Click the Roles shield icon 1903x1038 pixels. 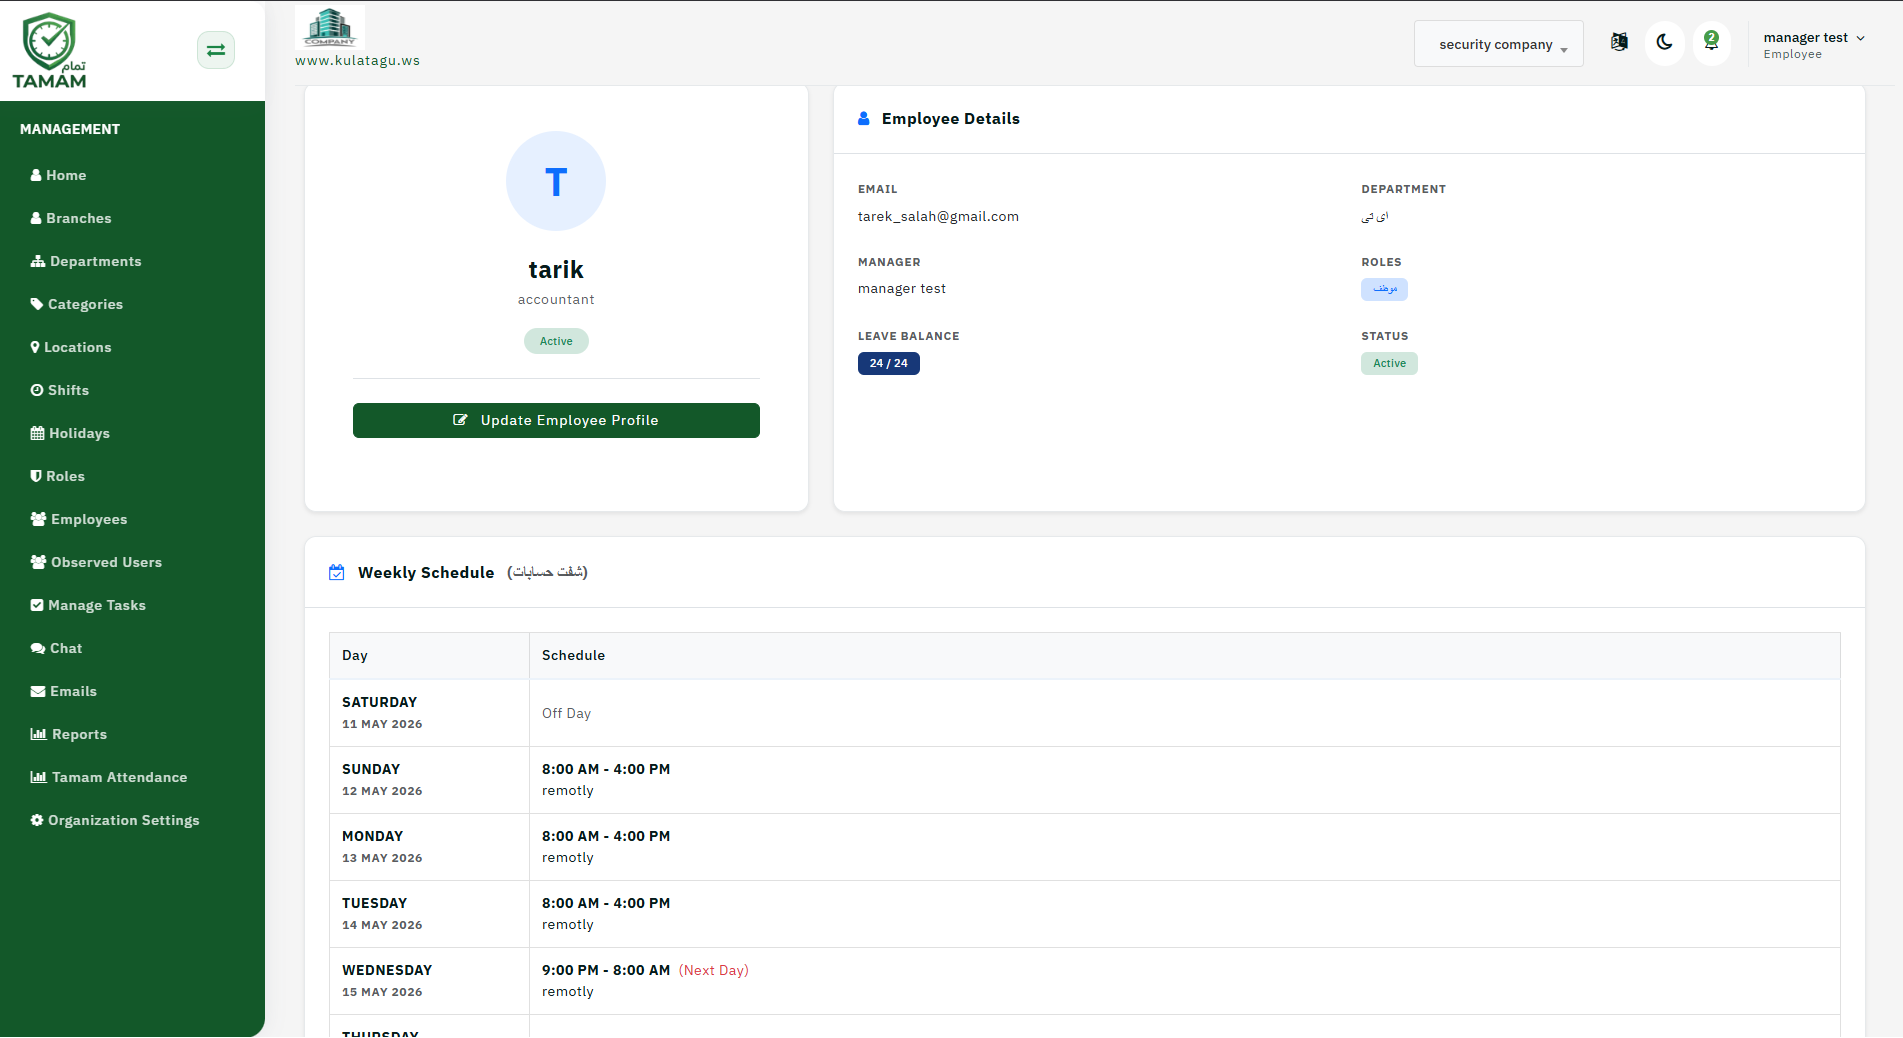36,476
